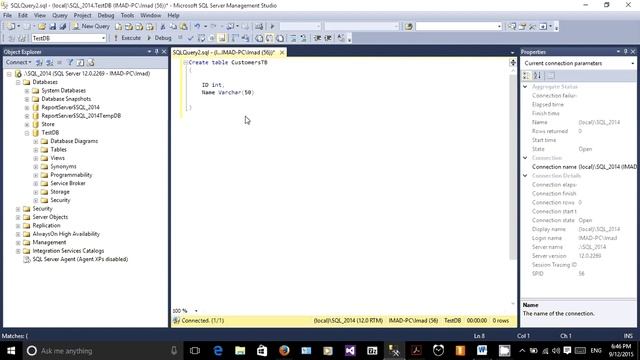The height and width of the screenshot is (360, 640).
Task: Collapse the Connection Details section
Action: (x=525, y=176)
